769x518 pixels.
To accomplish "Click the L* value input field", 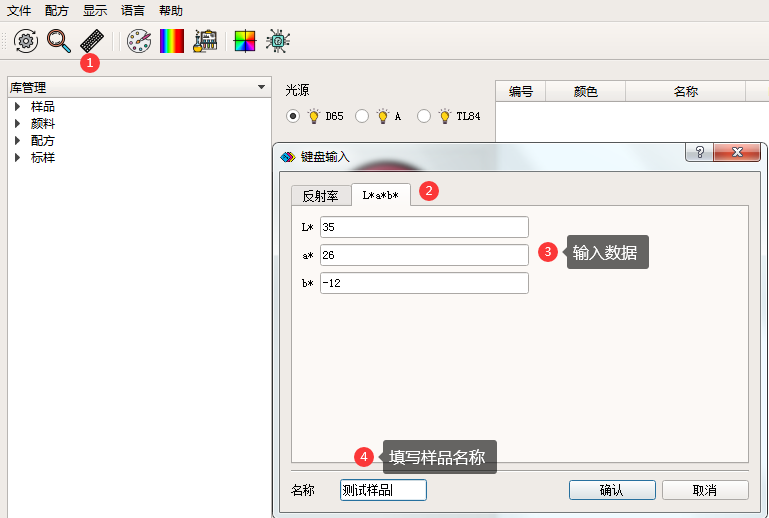I will pyautogui.click(x=424, y=227).
